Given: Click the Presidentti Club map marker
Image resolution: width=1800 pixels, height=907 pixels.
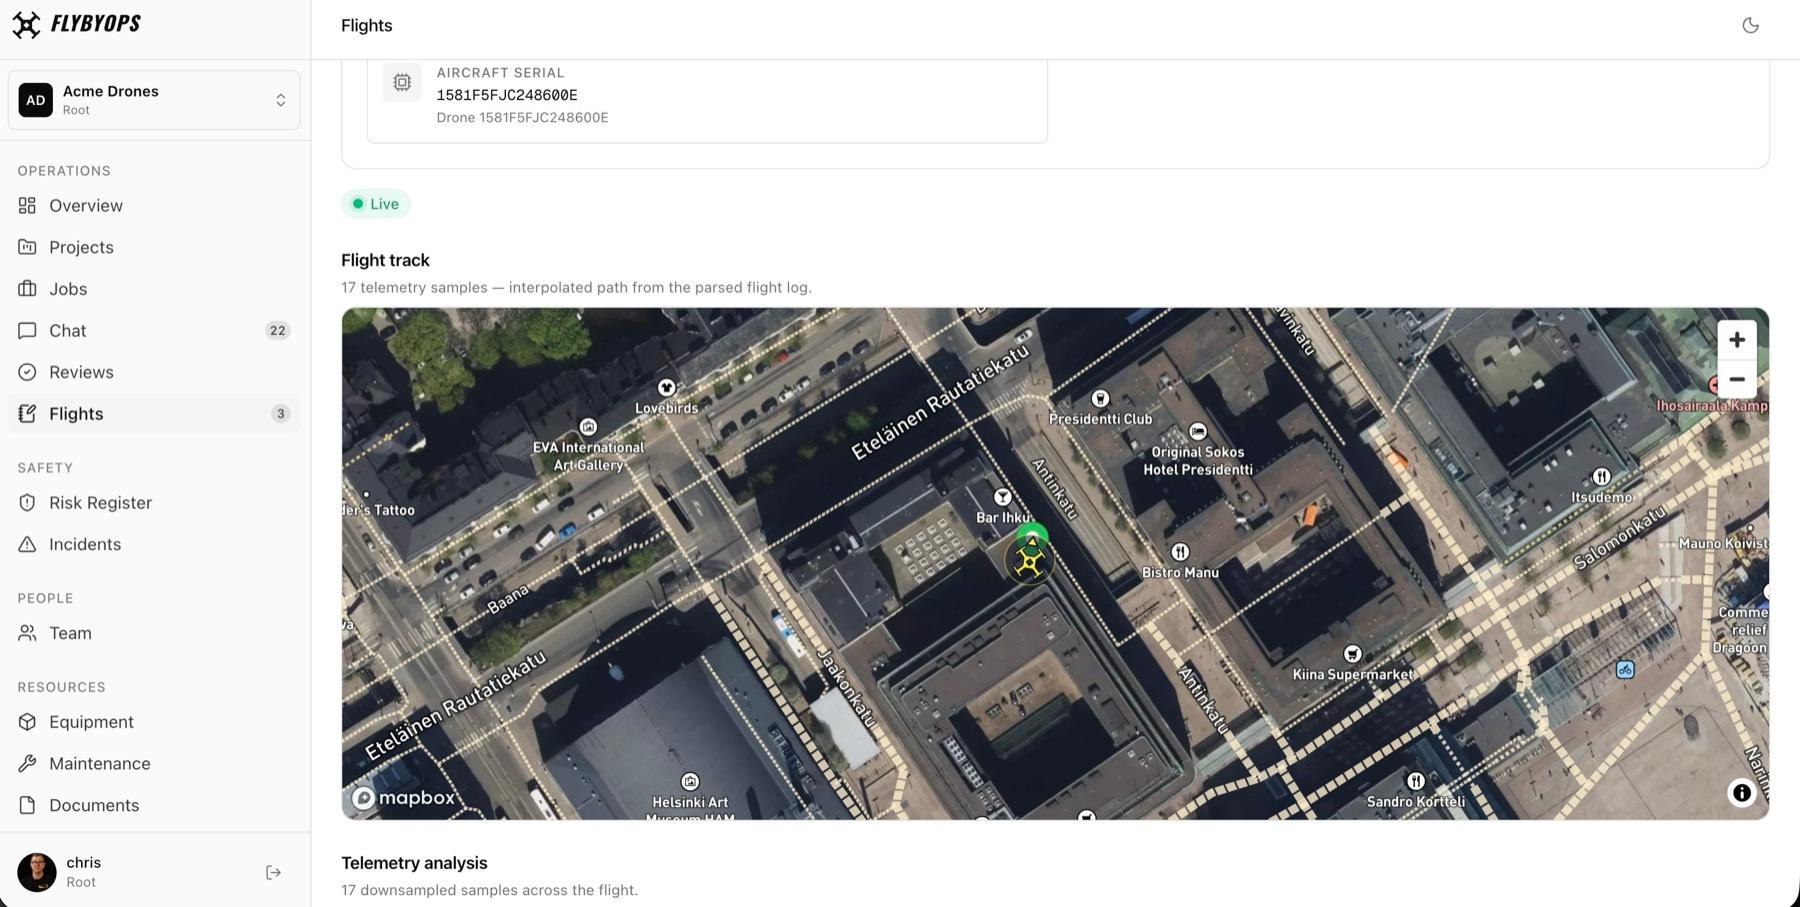Looking at the screenshot, I should tap(1100, 398).
